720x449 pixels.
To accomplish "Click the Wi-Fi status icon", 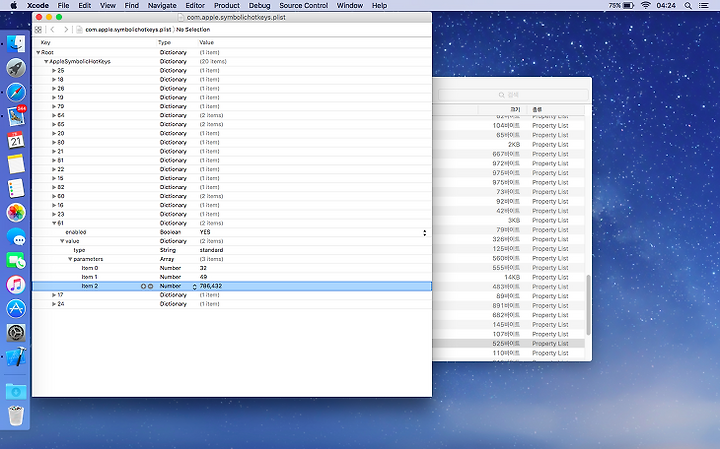I will tap(646, 6).
